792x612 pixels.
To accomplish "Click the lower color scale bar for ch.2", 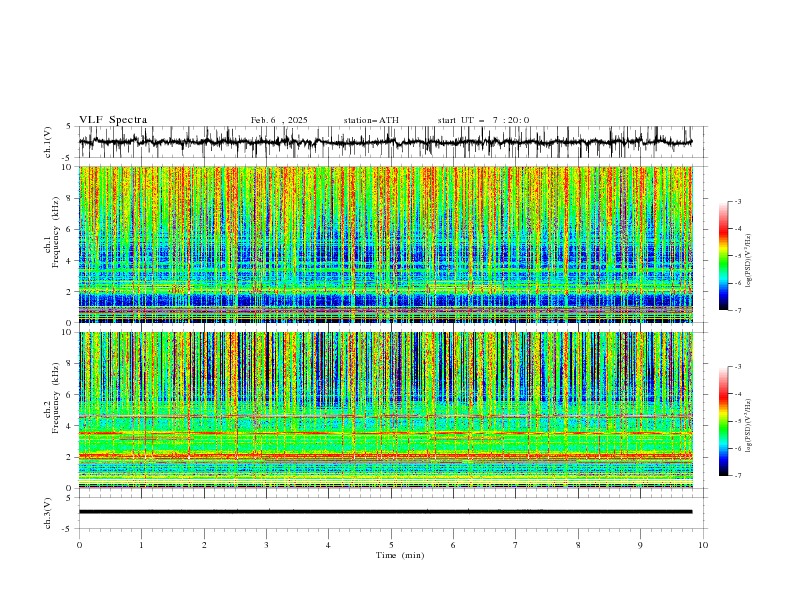I will [x=723, y=421].
